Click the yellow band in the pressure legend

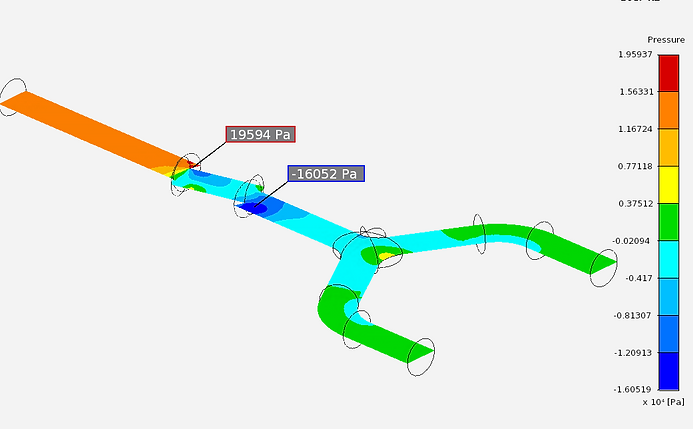(669, 185)
